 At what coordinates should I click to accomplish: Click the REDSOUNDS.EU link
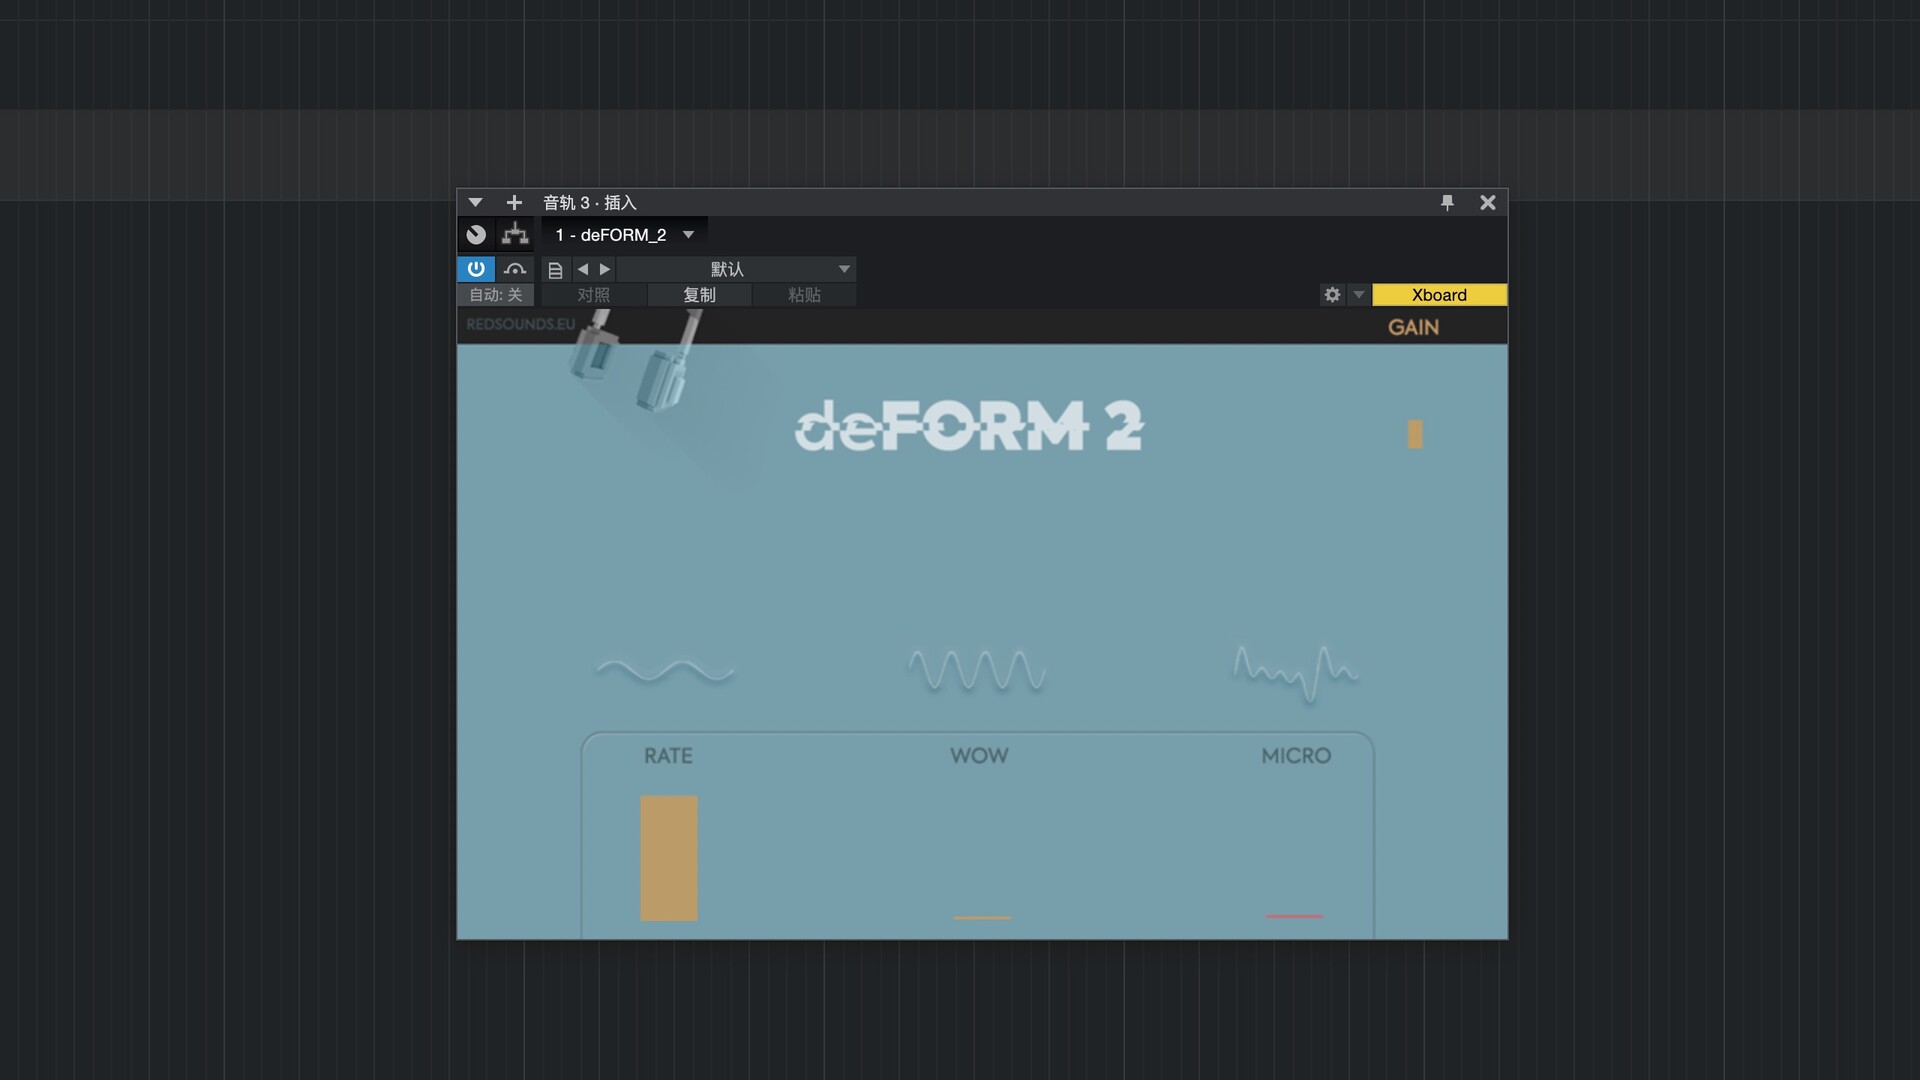(520, 324)
